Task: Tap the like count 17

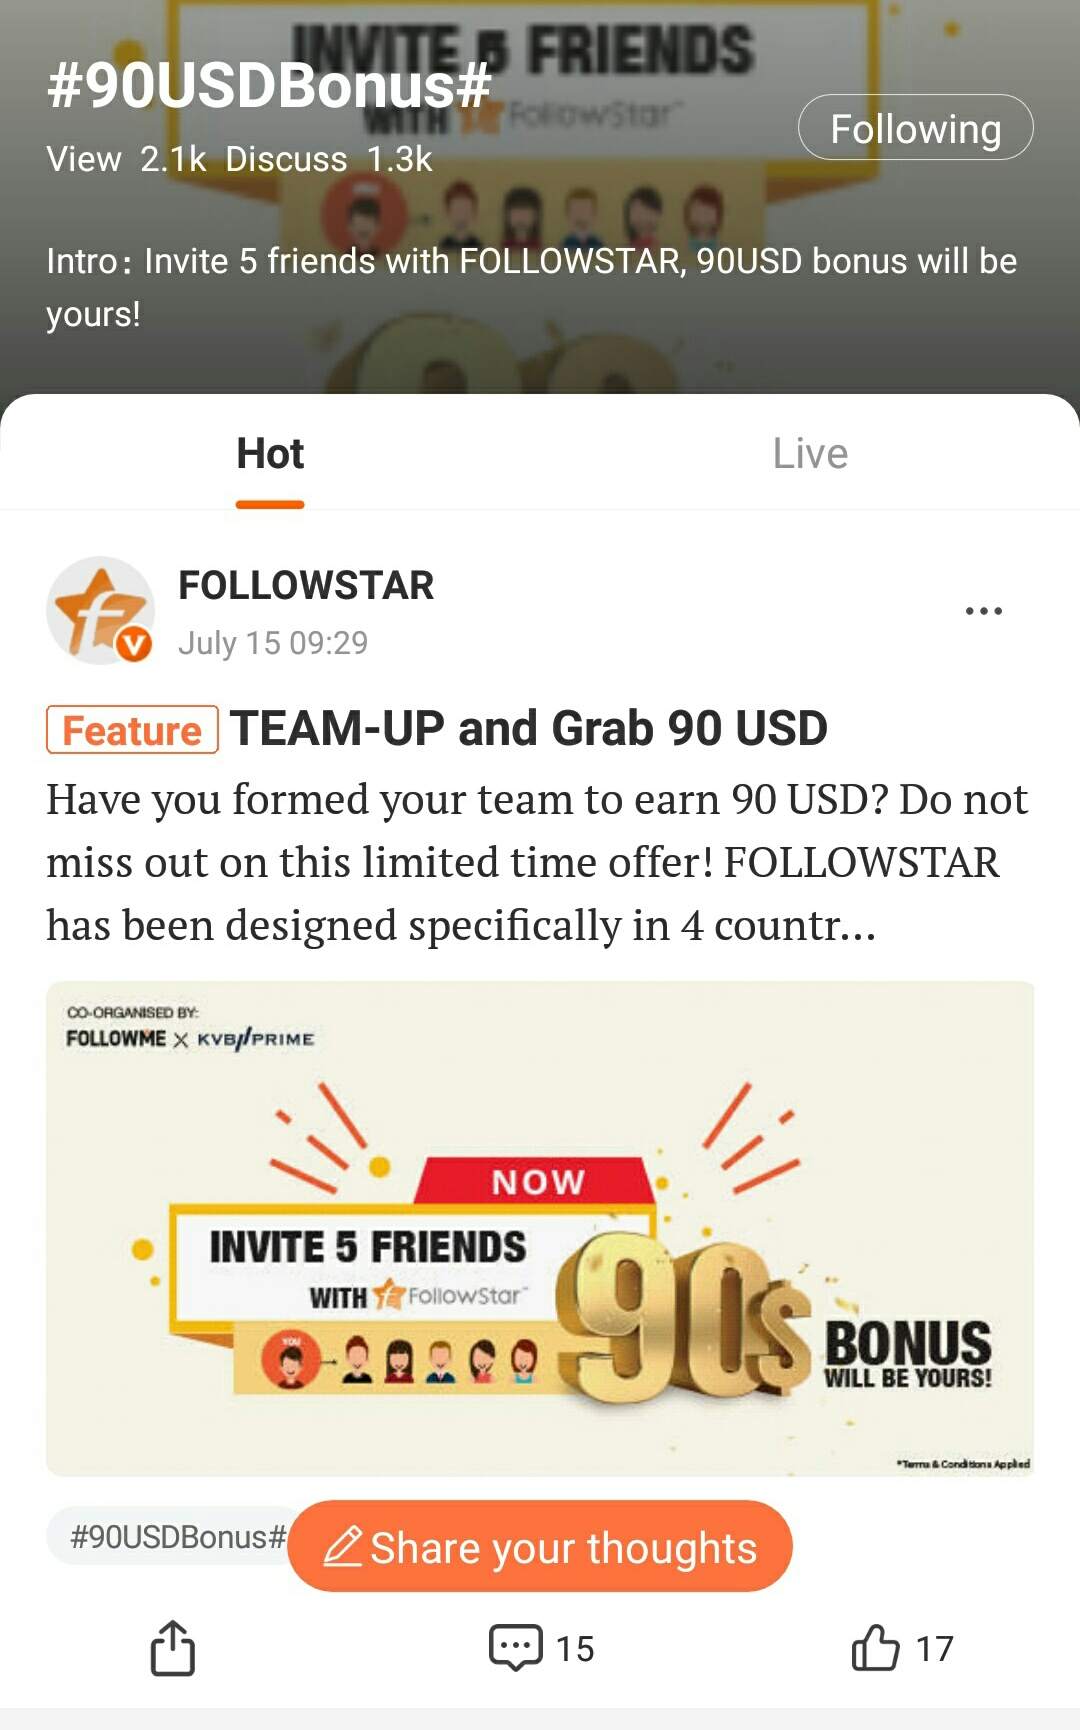Action: [x=935, y=1648]
